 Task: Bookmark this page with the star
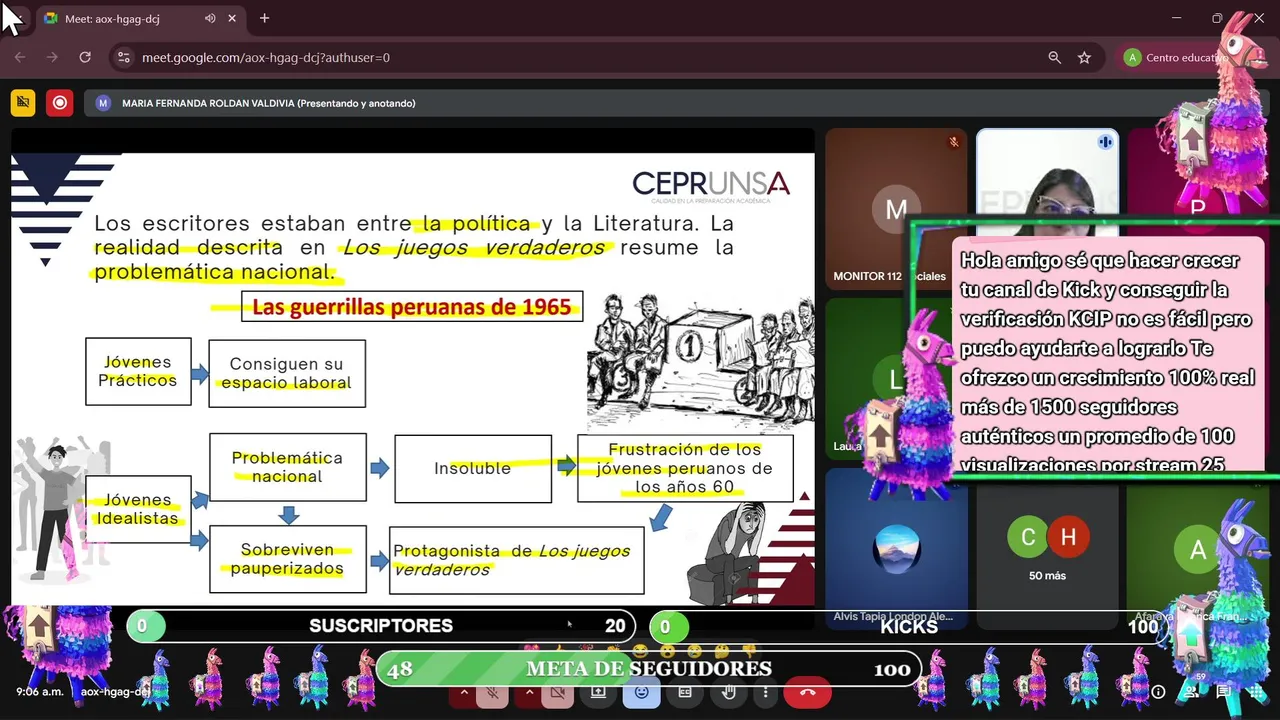click(x=1084, y=58)
